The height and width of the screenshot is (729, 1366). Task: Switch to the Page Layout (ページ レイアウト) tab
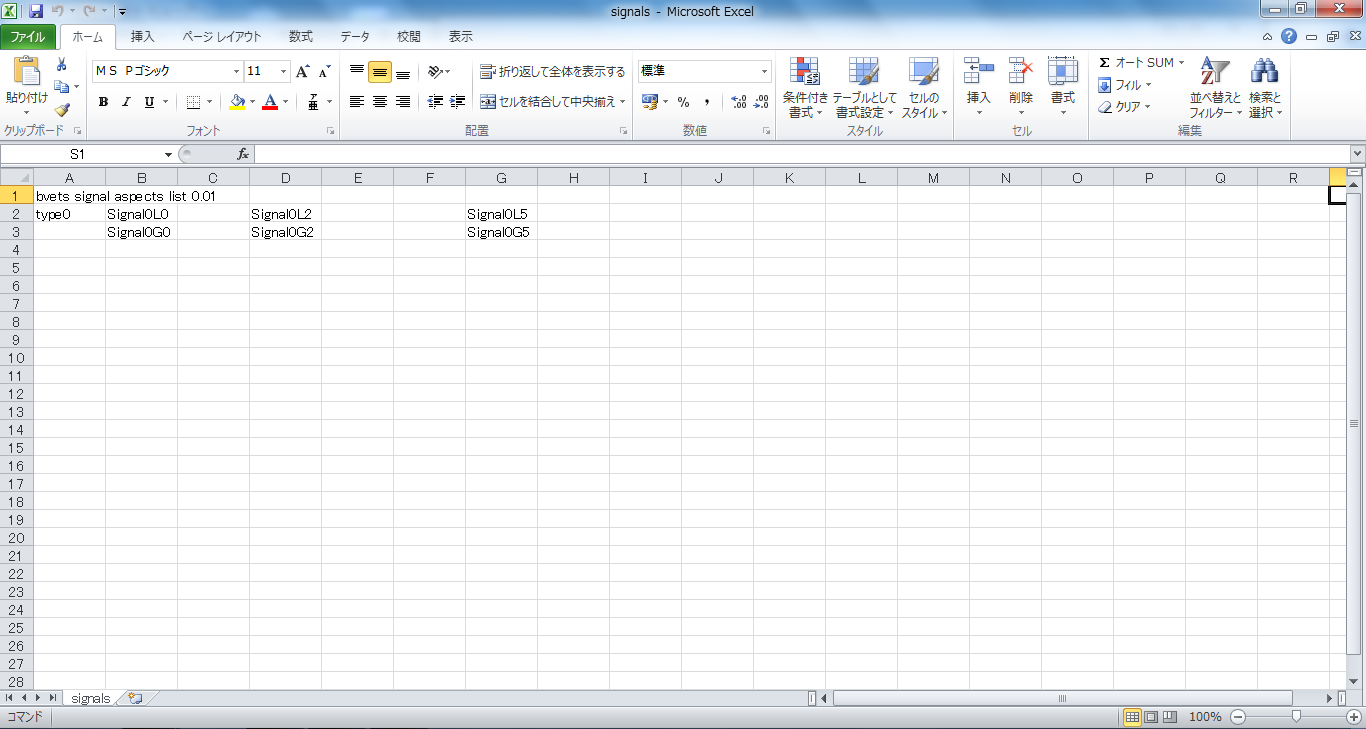click(221, 36)
